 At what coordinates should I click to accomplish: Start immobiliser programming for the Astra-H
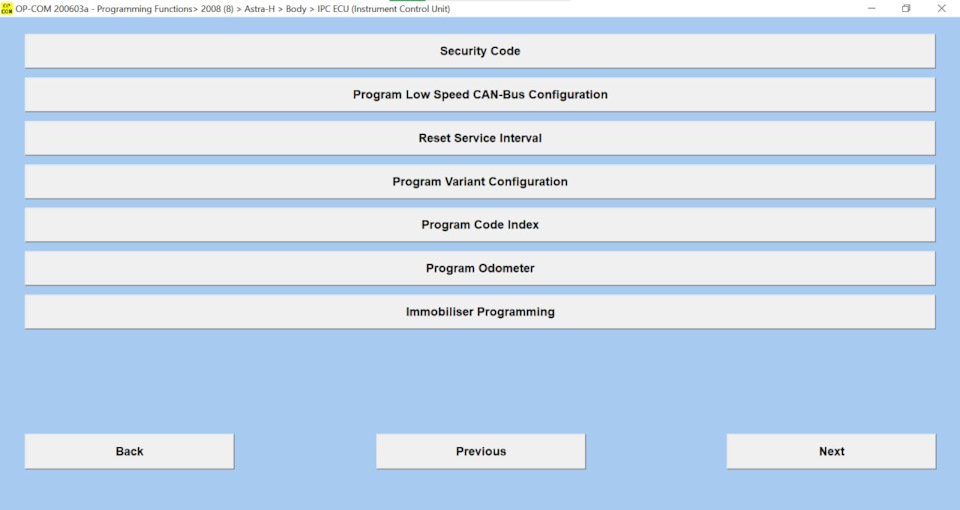[x=480, y=312]
